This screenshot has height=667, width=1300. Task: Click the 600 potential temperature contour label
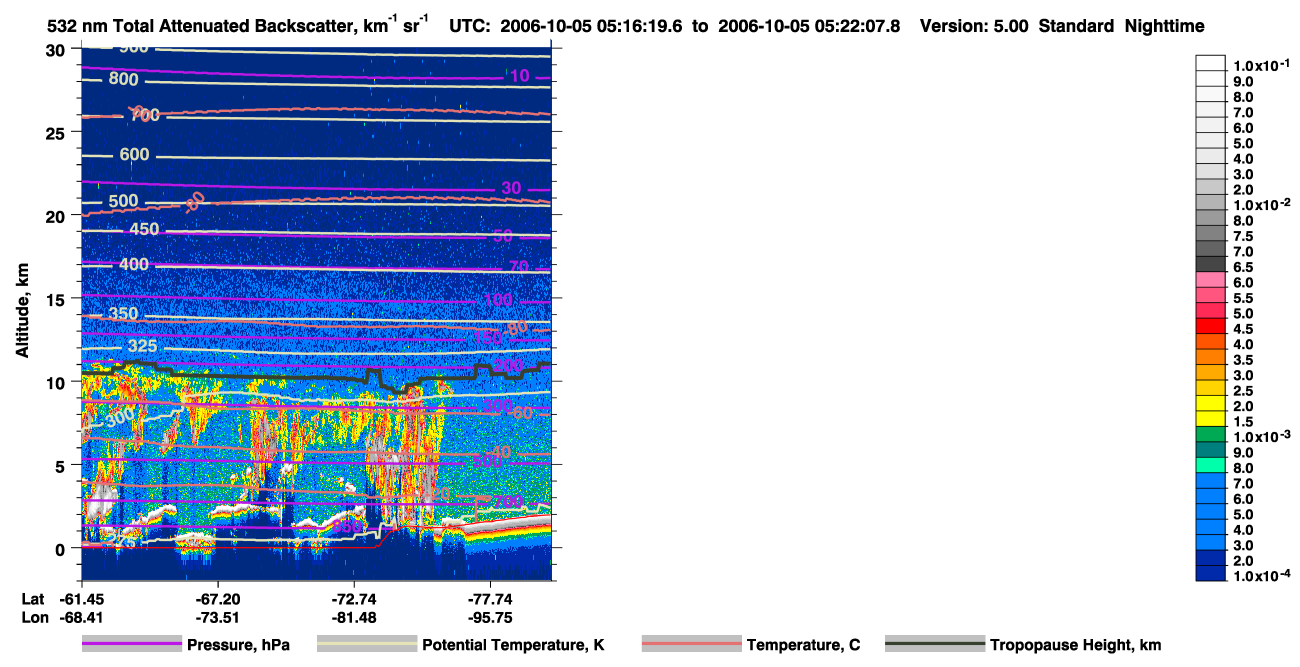click(x=134, y=154)
